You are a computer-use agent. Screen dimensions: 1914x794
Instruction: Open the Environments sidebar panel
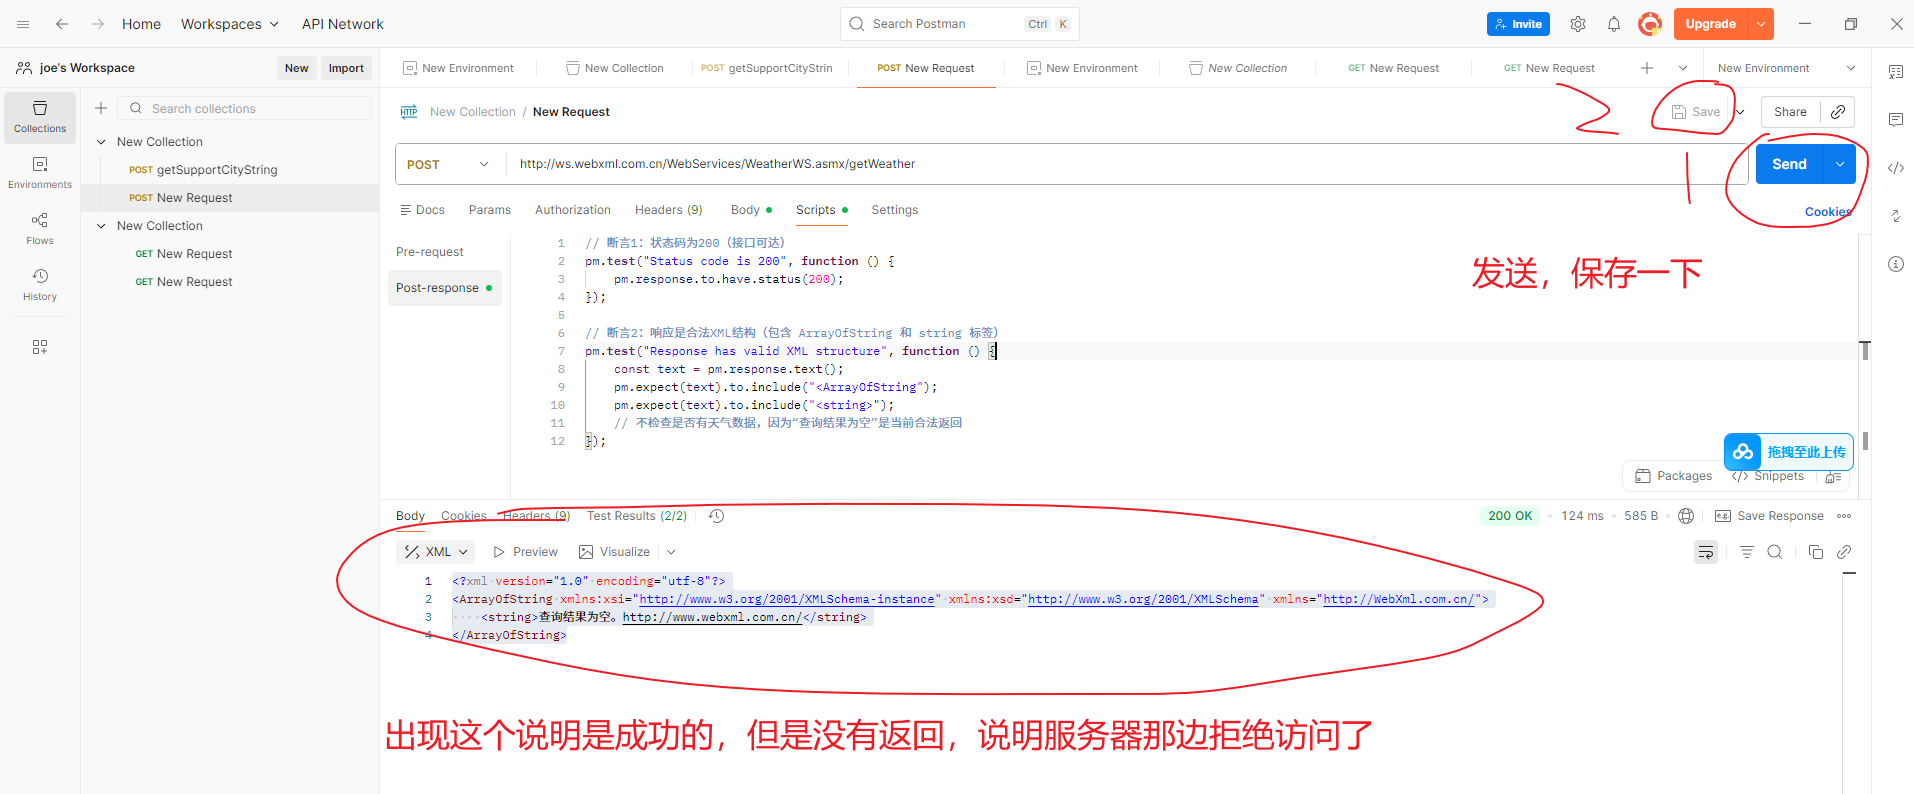point(40,173)
